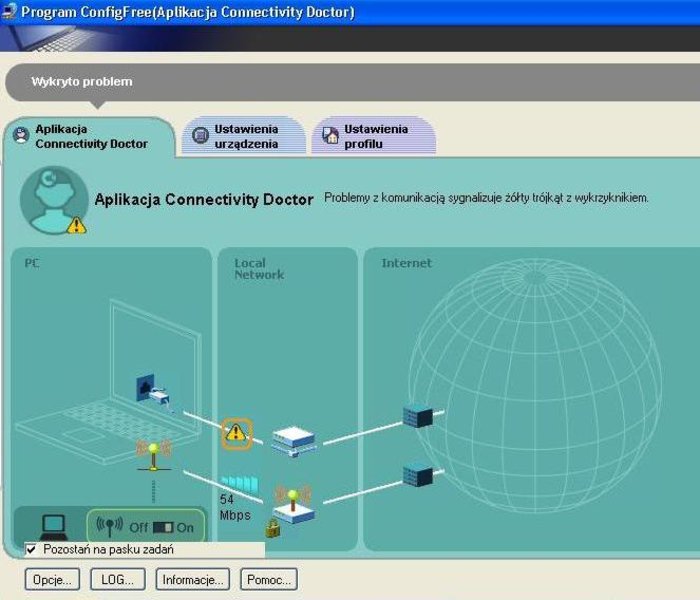Click the 'PC' panel heading
Screen dimensions: 700x600
point(32,263)
